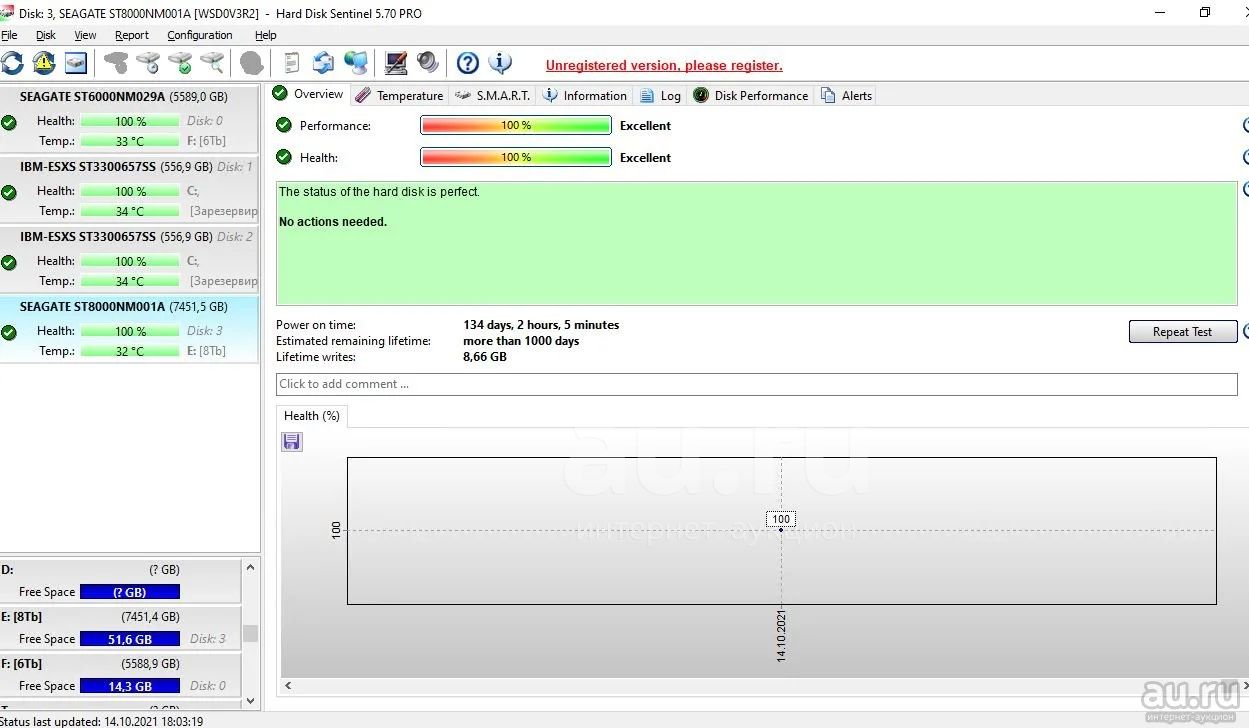Select IBM-ESXS ST3300657SS labeled Disk: 2

(x=129, y=260)
